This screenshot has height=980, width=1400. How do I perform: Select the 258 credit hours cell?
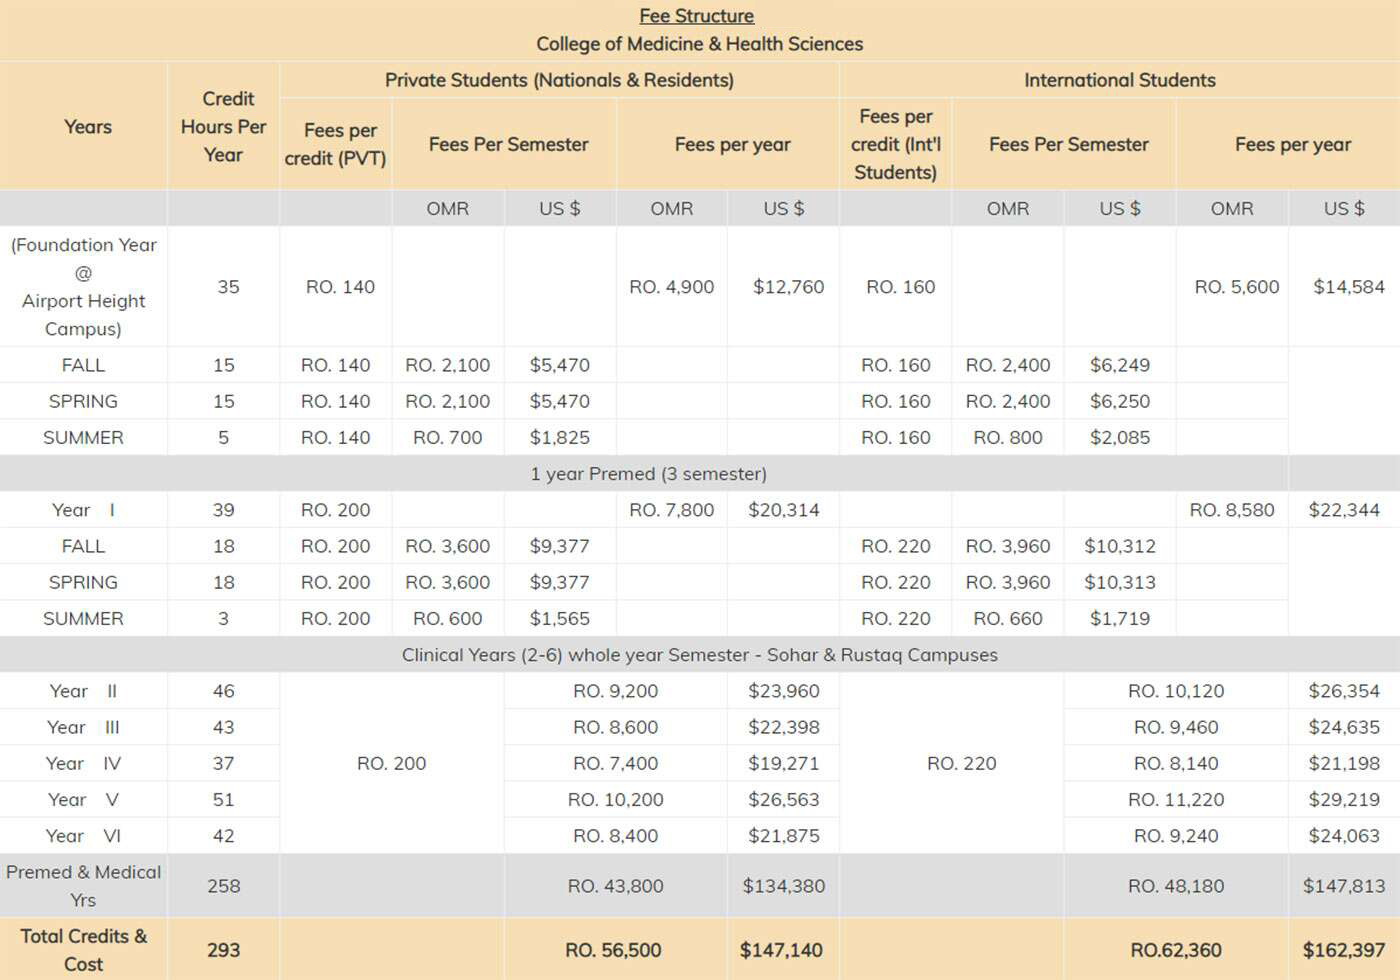[224, 886]
